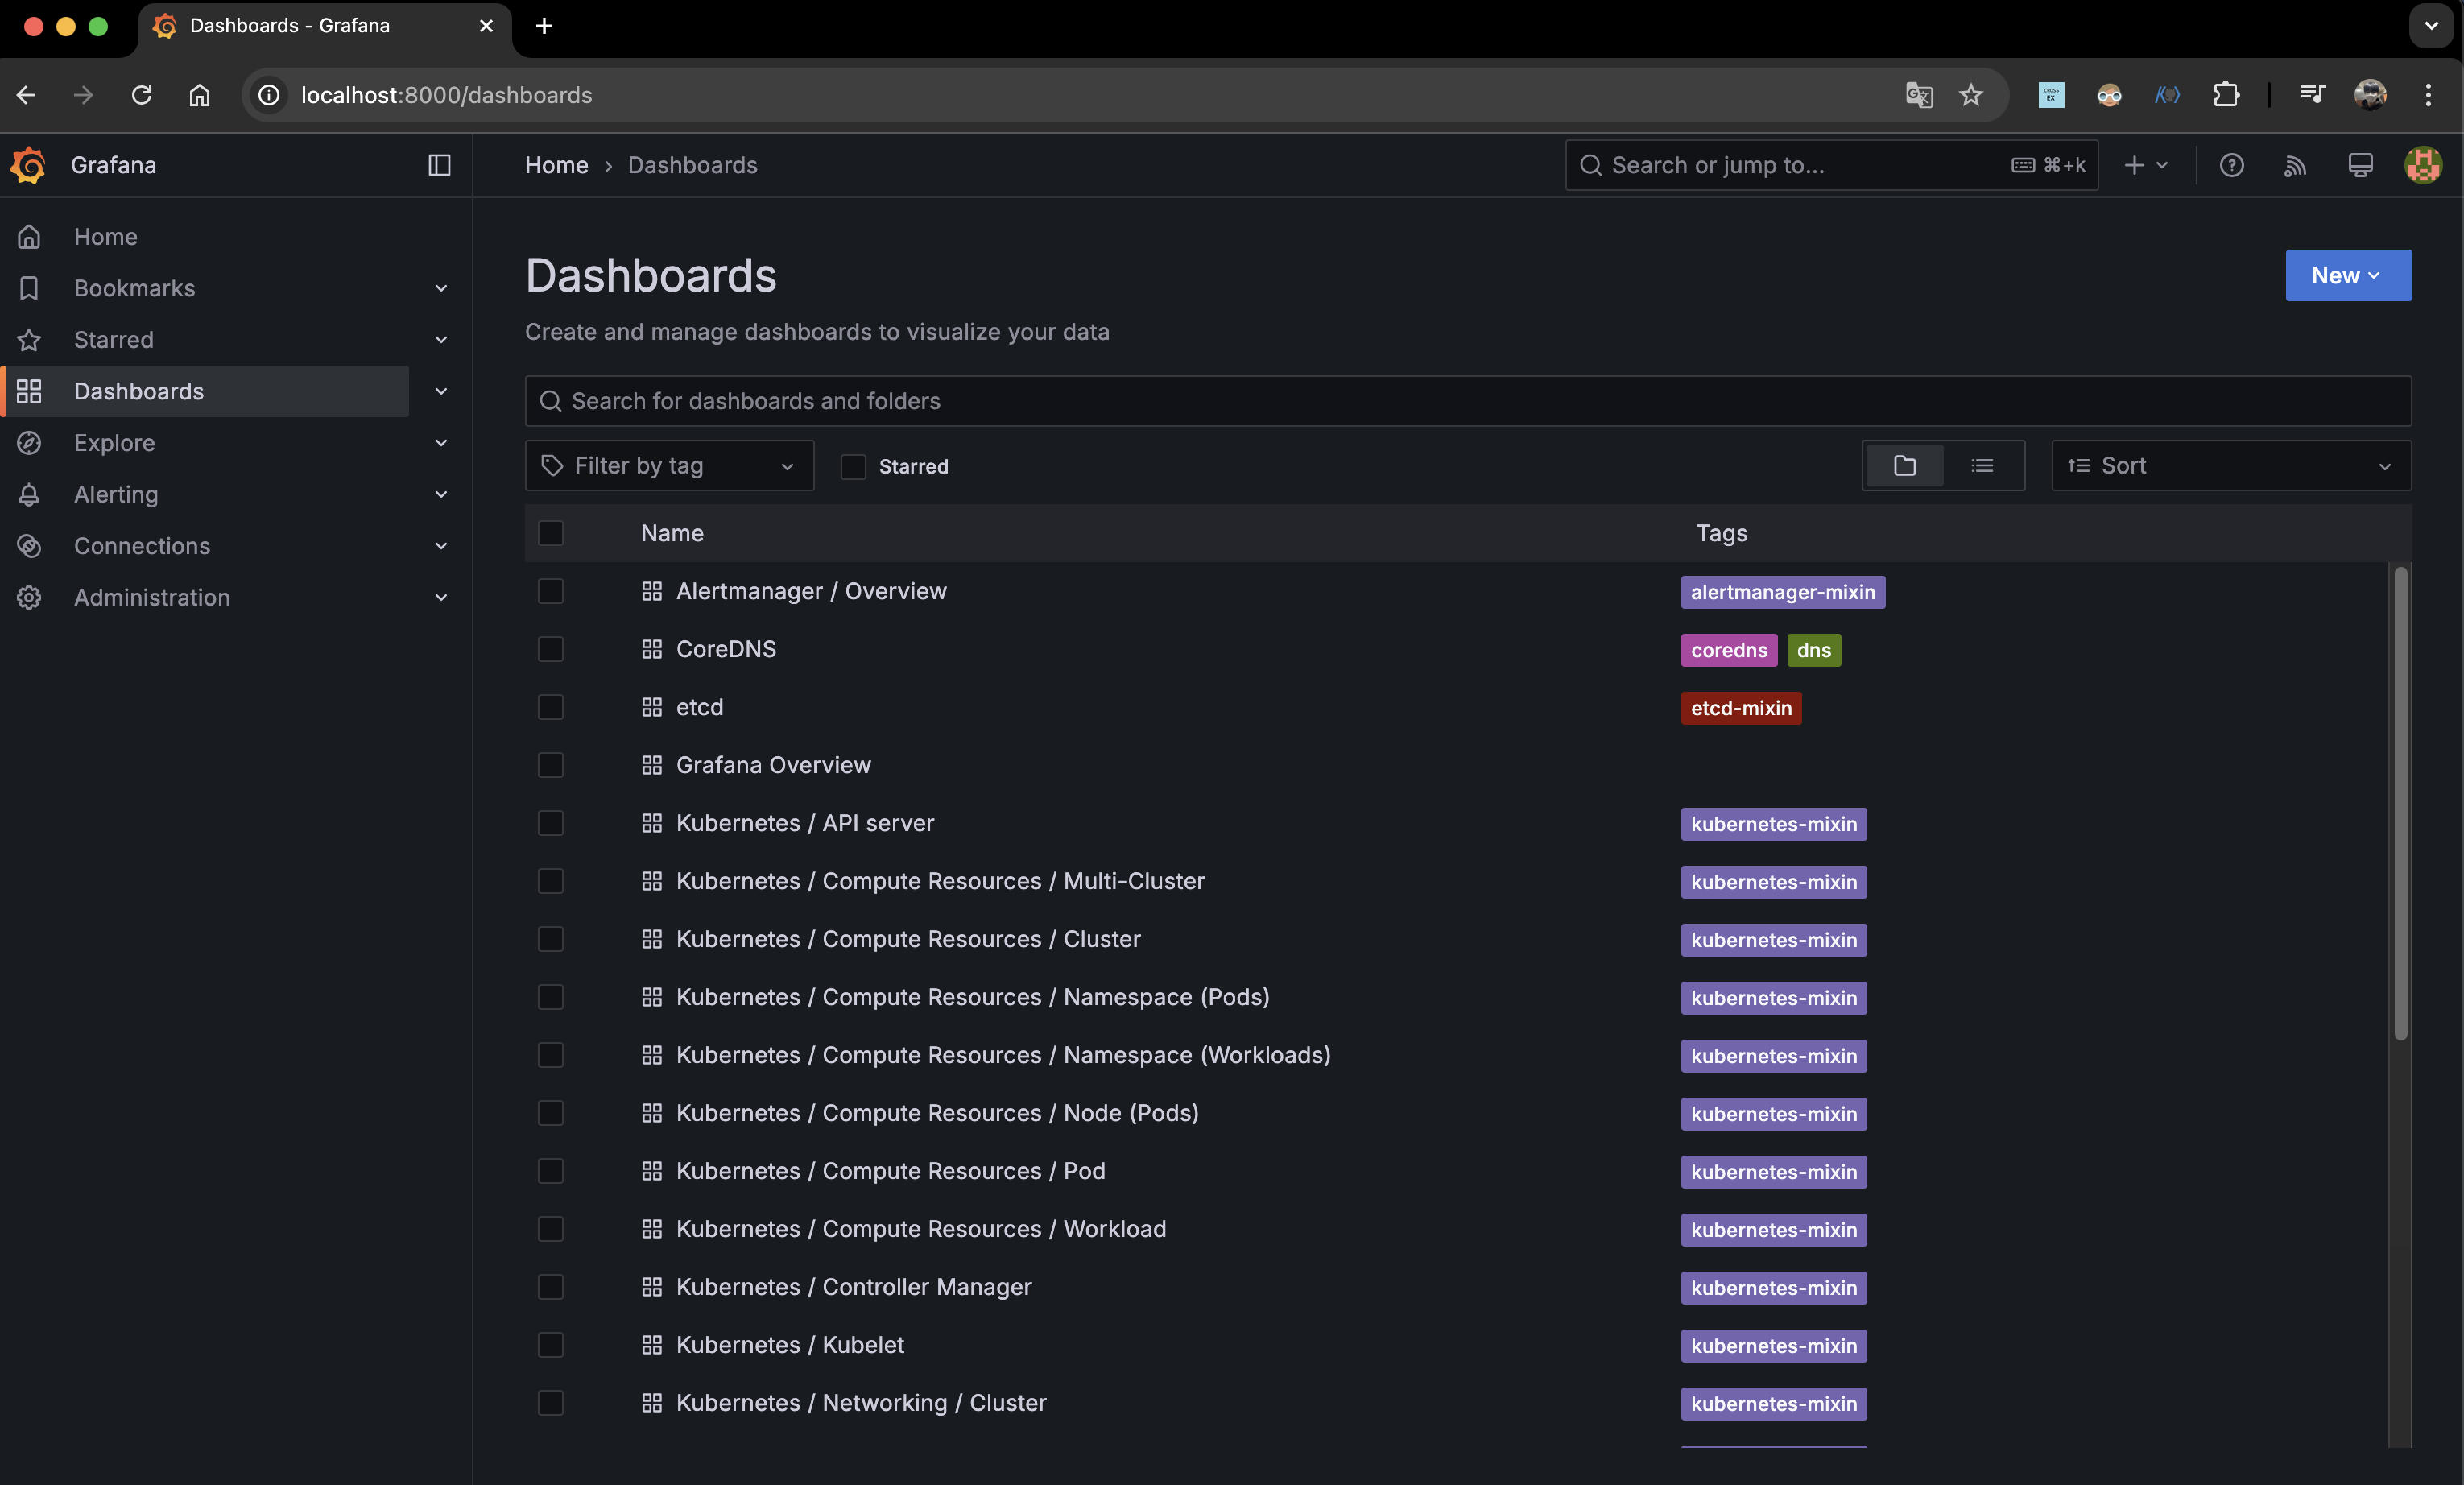Select the CoreDNS row checkbox
The width and height of the screenshot is (2464, 1485).
[x=550, y=649]
